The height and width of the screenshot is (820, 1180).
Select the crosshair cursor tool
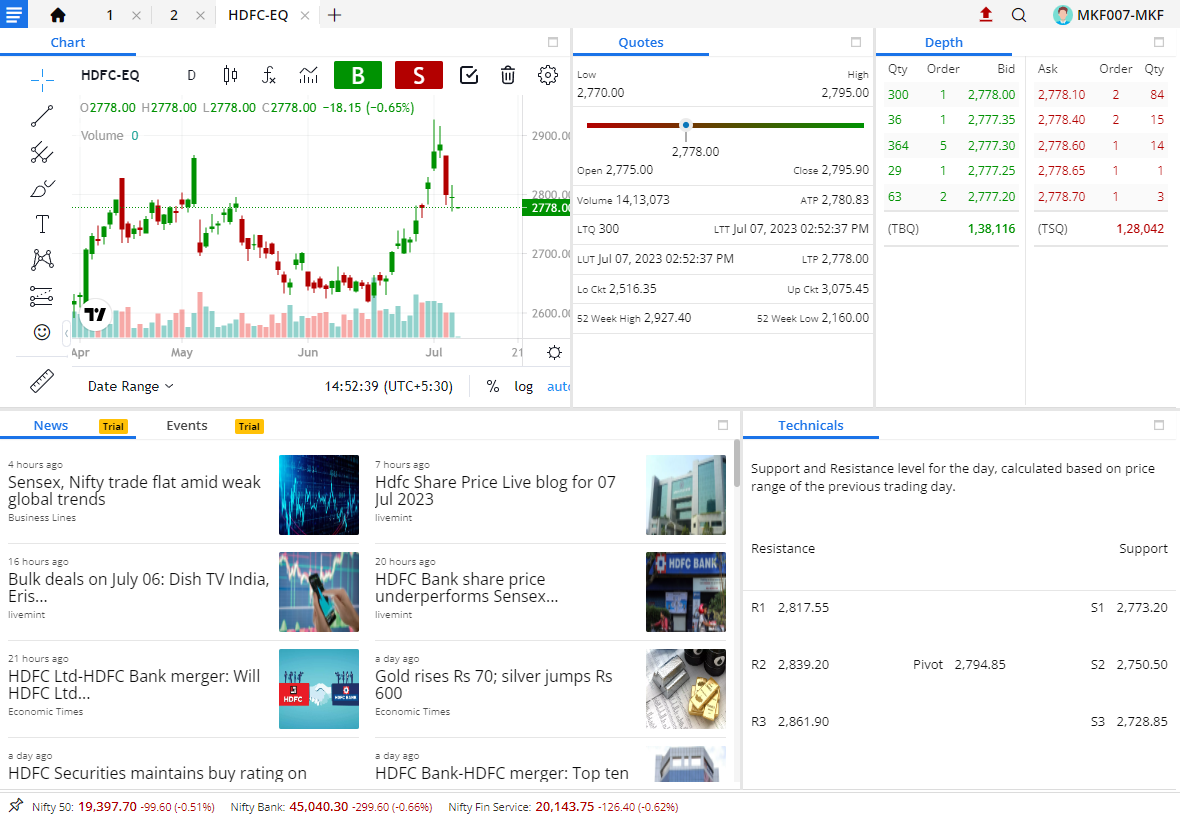pos(42,79)
